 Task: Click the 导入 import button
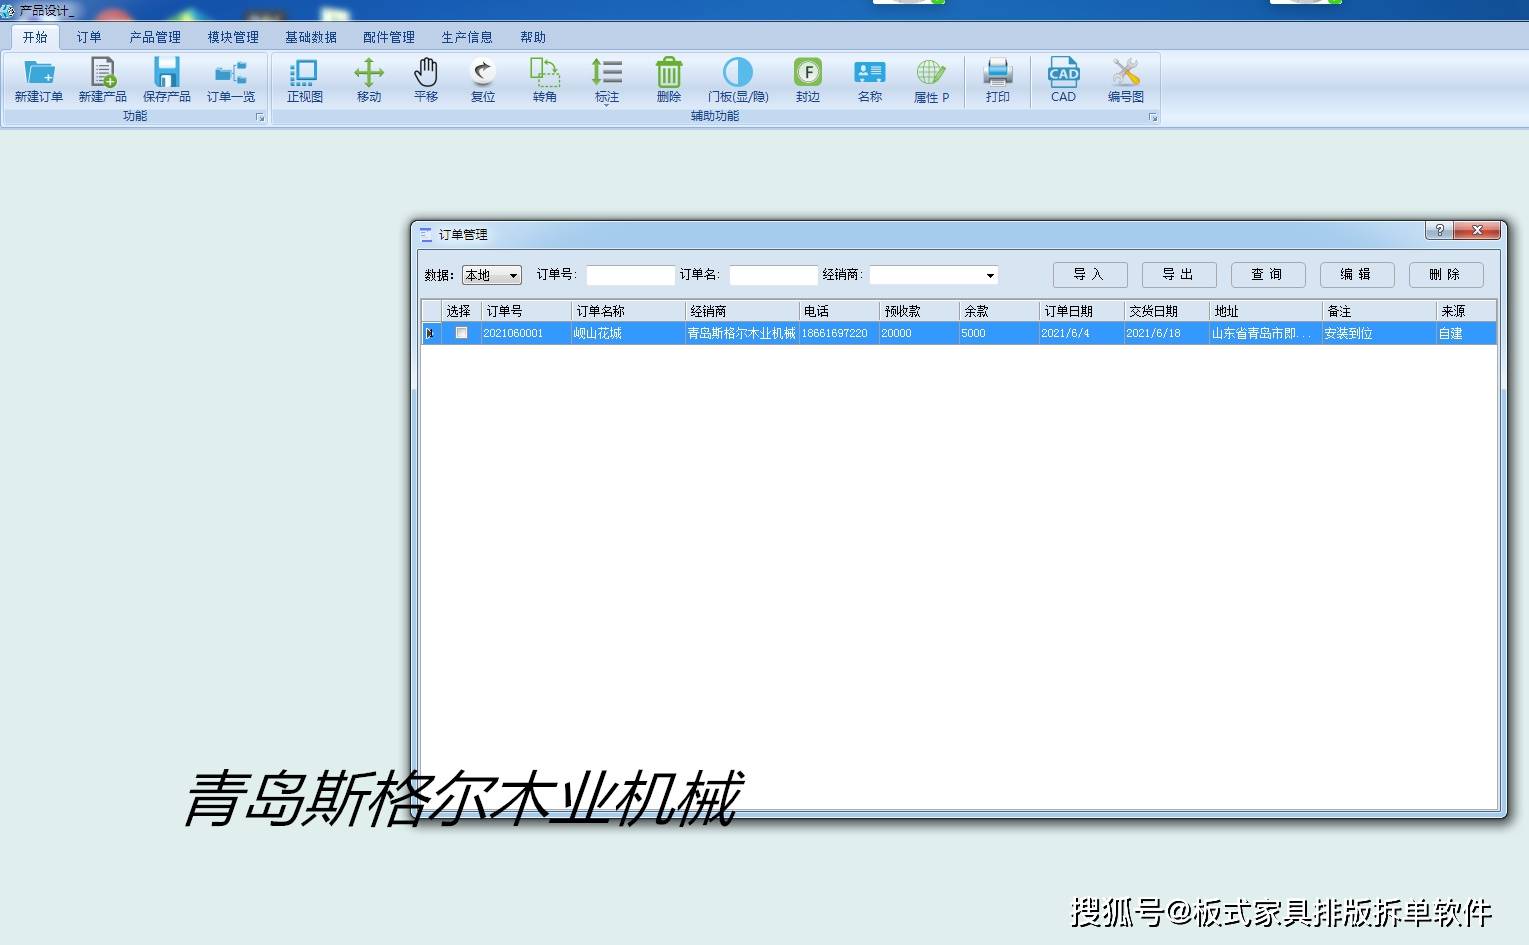click(x=1090, y=274)
